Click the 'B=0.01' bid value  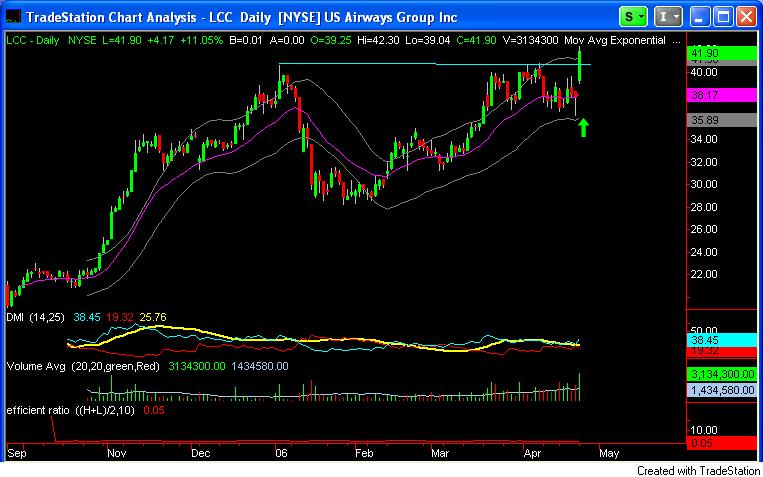[245, 40]
